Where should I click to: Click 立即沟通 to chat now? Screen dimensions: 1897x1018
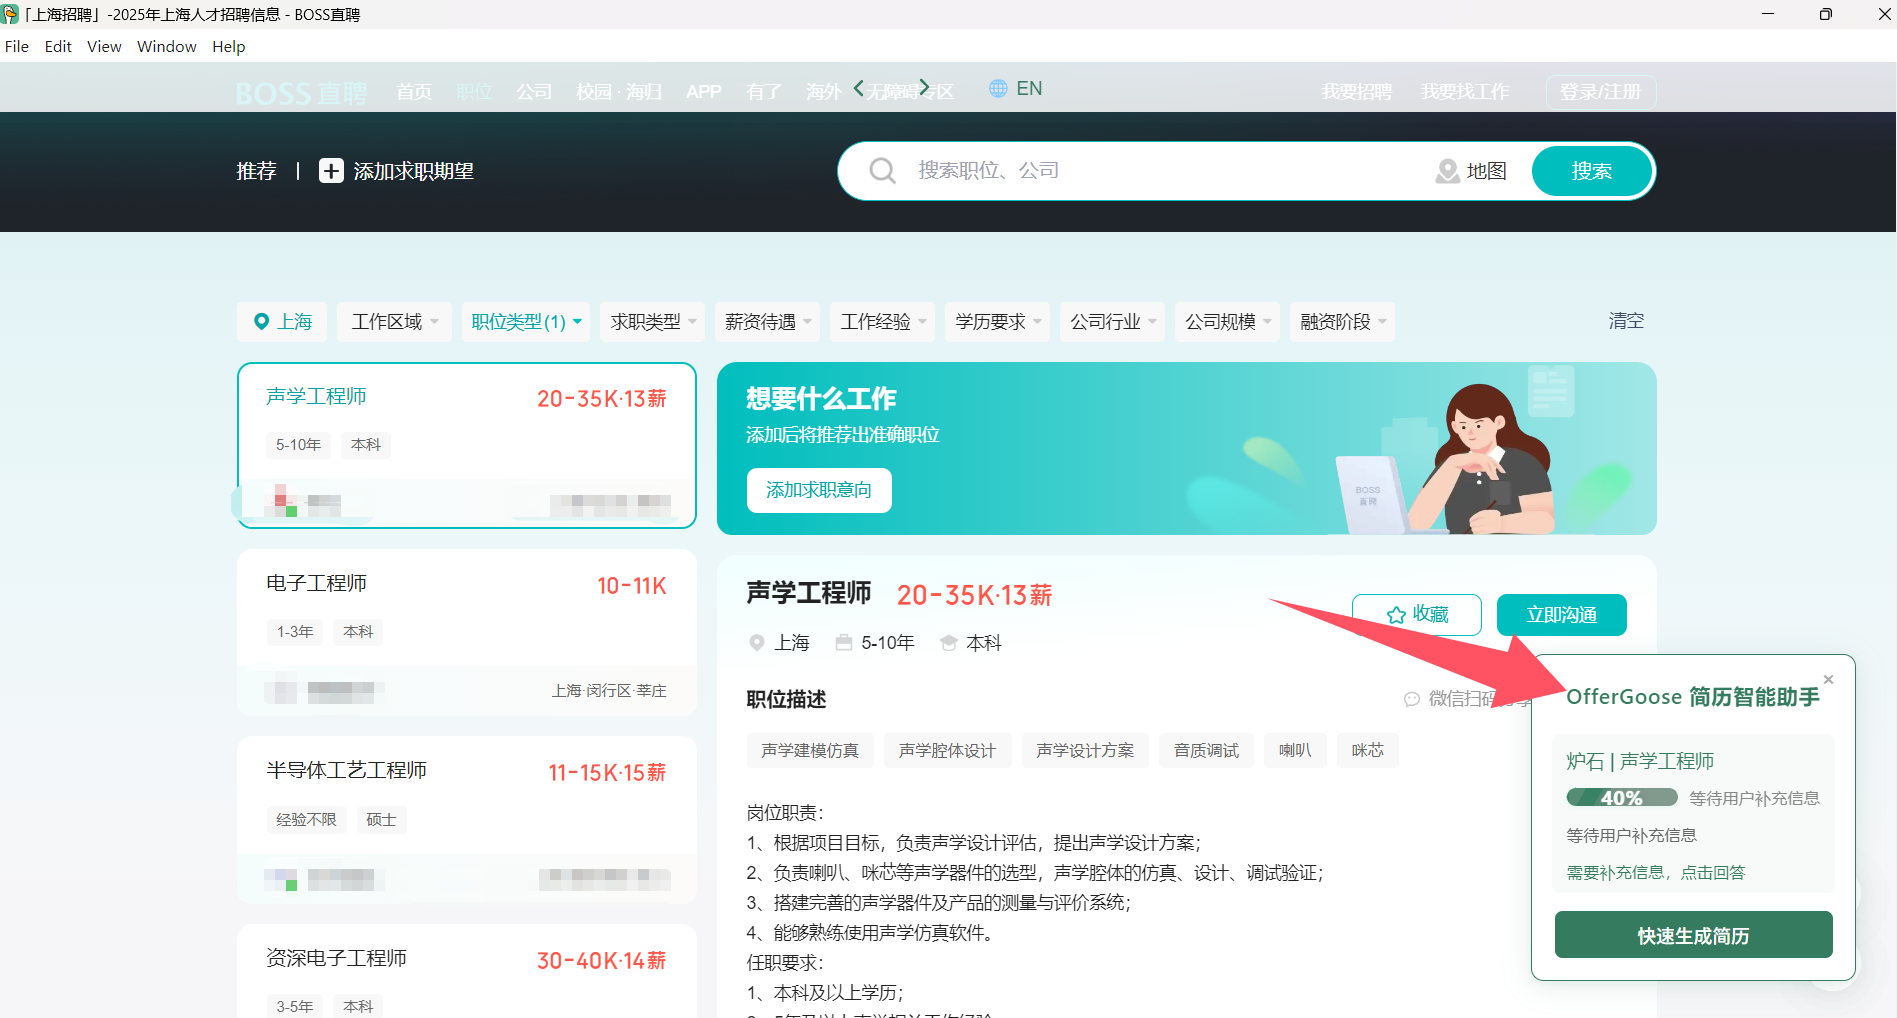click(1562, 615)
